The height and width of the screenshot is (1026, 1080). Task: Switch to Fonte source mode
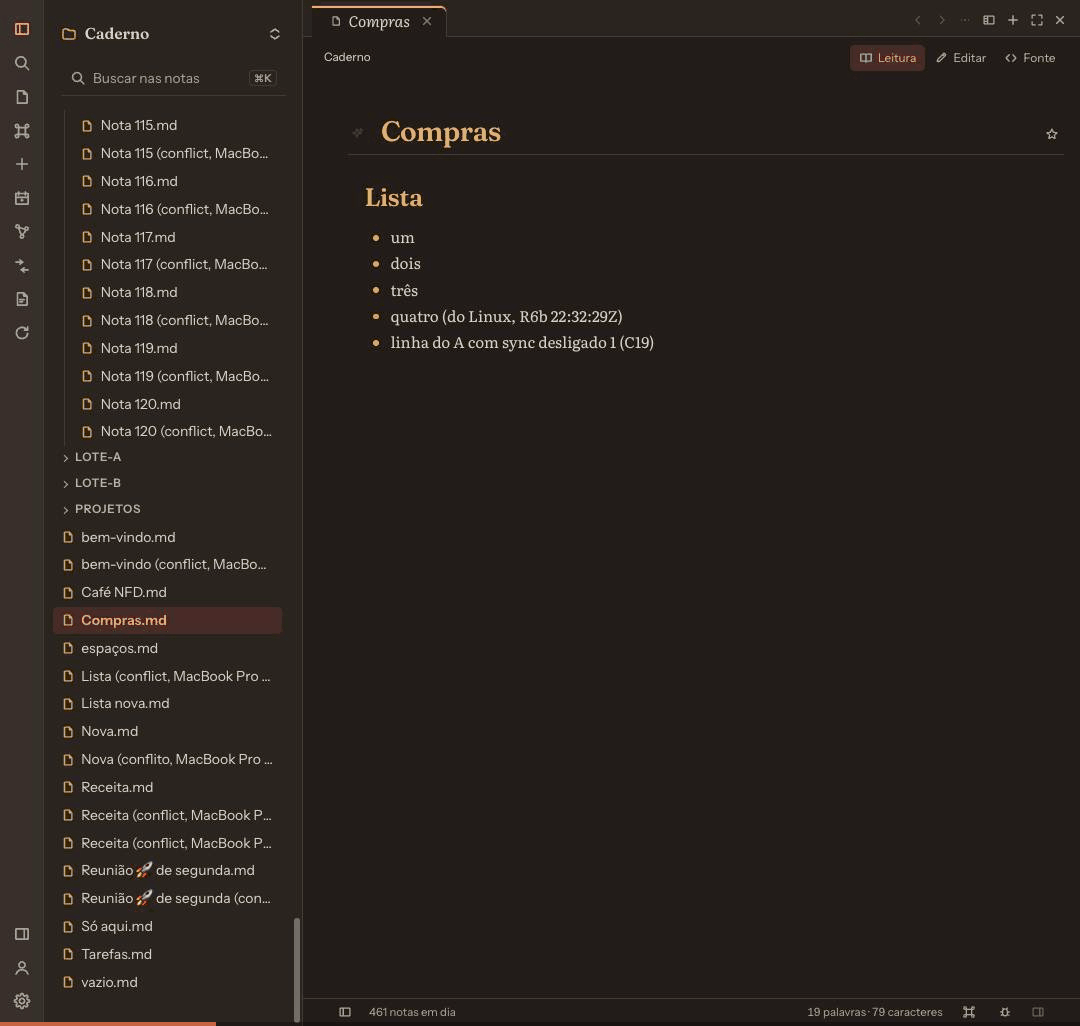point(1030,58)
